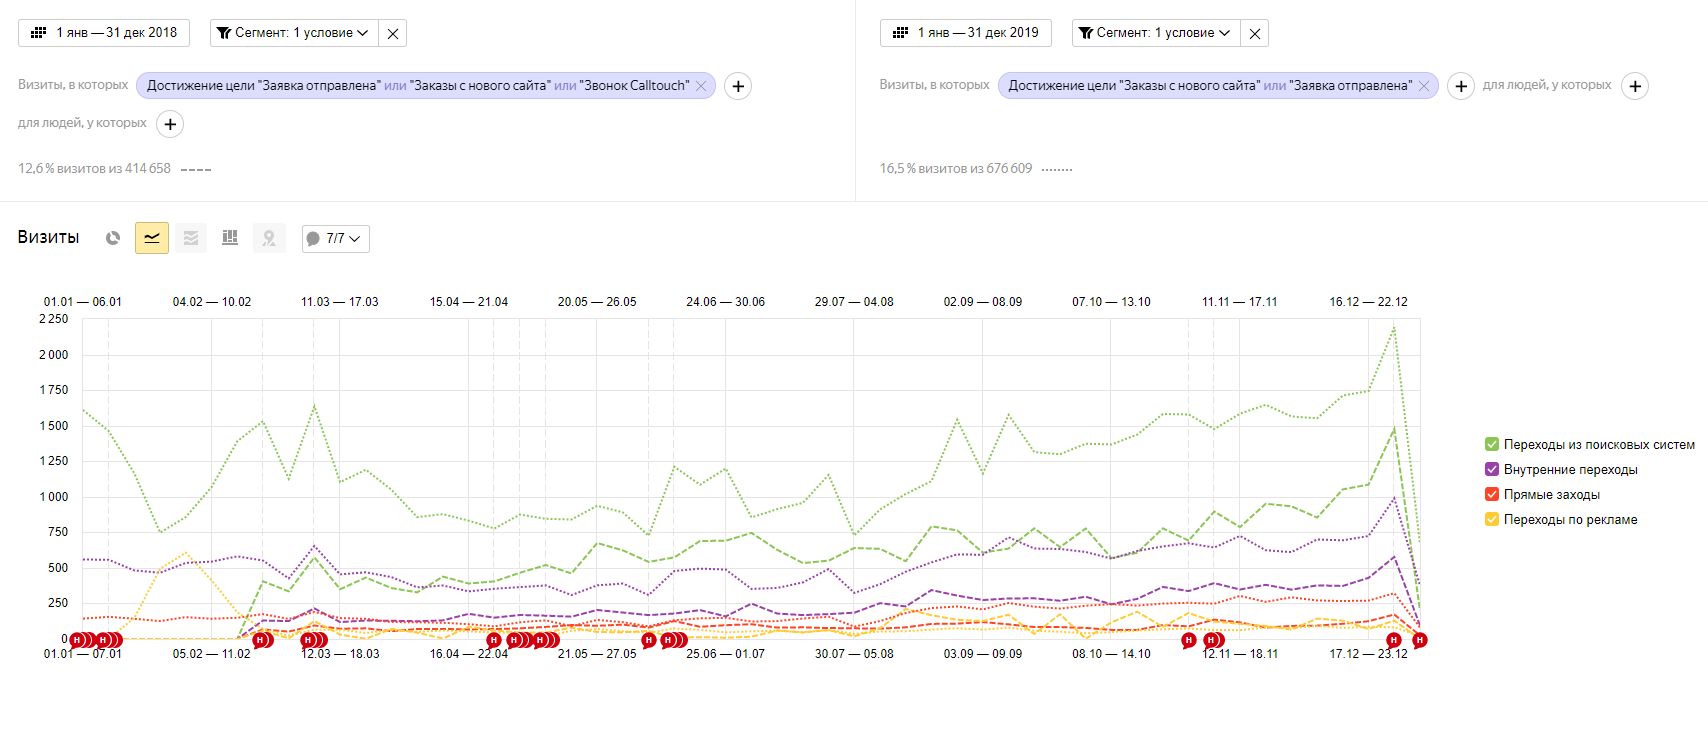Delete the 'Звонок Calltouch' goal condition chip
The width and height of the screenshot is (1708, 729).
click(701, 86)
